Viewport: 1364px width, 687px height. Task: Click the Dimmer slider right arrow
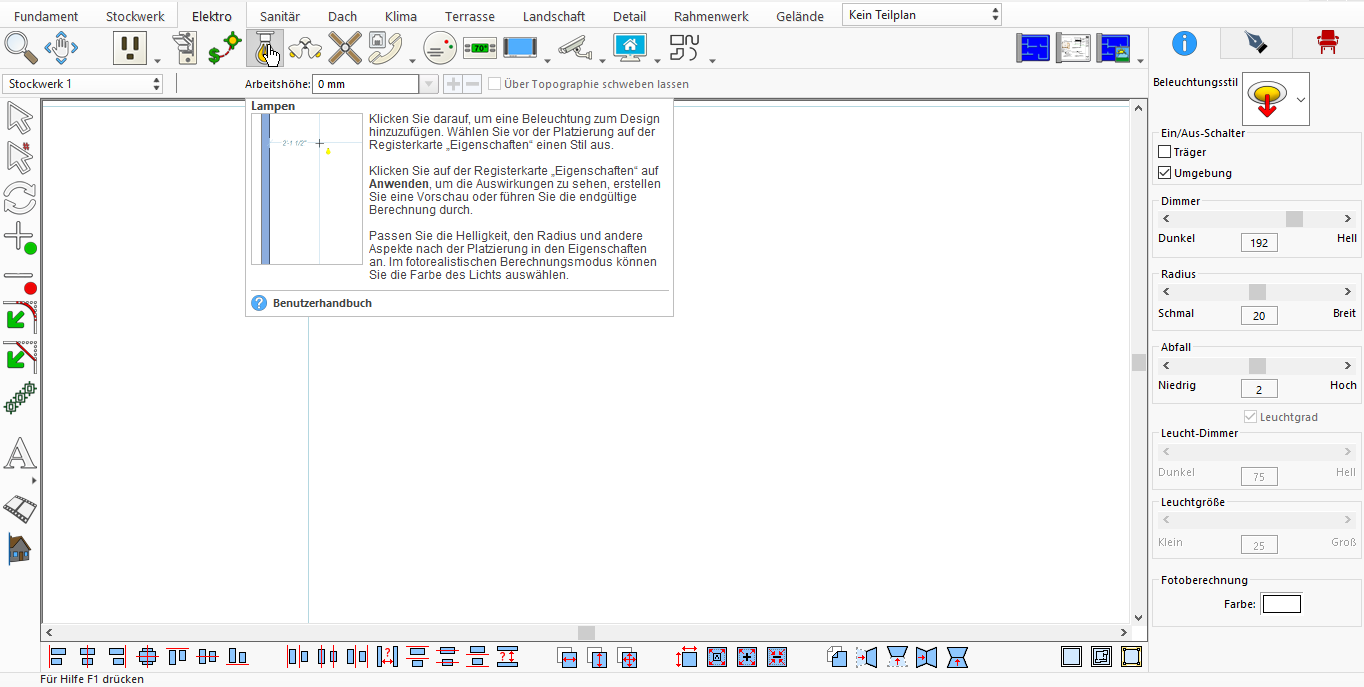click(x=1348, y=219)
